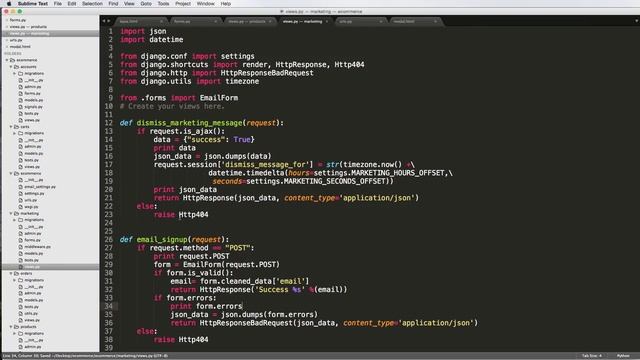The image size is (640, 360).
Task: Switch to the forms.py editor tab
Action: coord(194,21)
